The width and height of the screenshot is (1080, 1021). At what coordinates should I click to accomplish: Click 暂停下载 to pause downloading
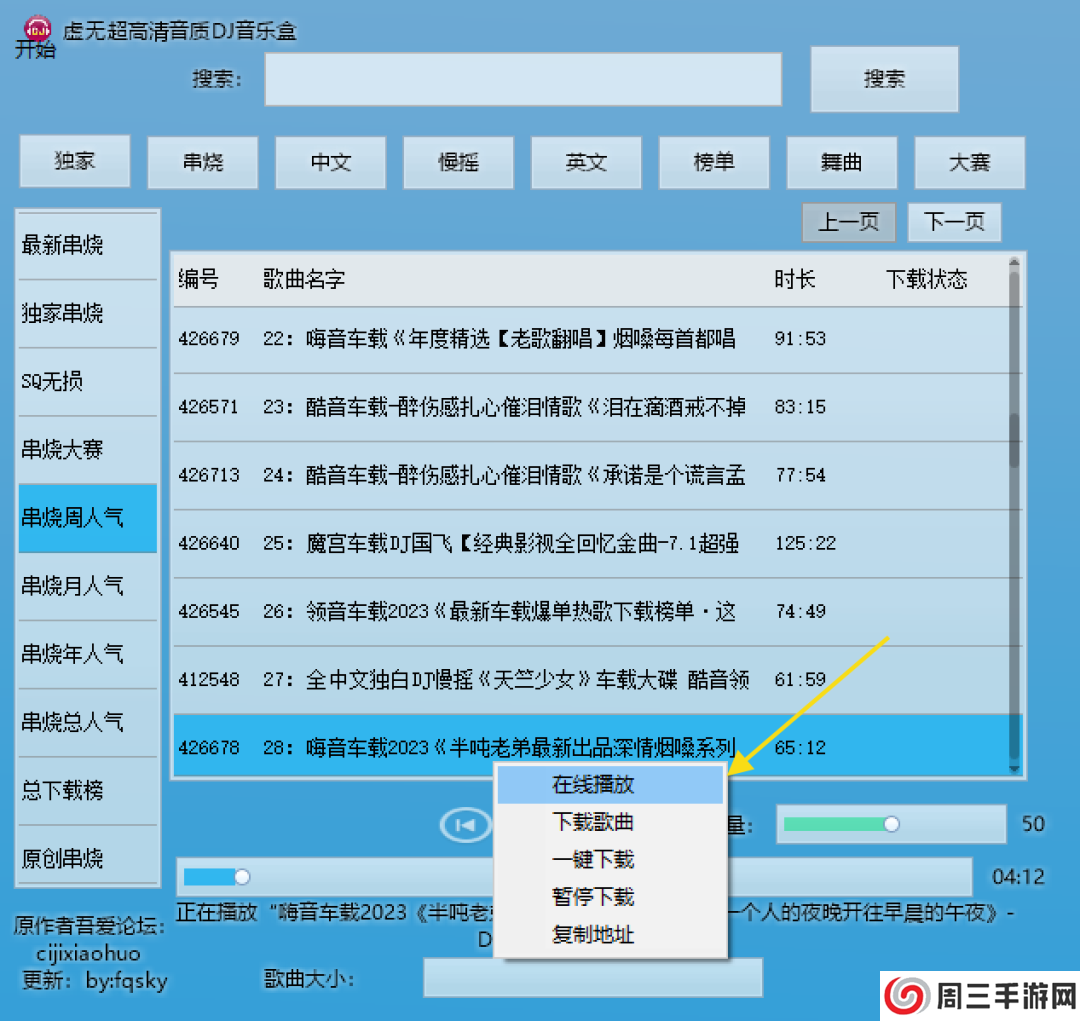[594, 897]
